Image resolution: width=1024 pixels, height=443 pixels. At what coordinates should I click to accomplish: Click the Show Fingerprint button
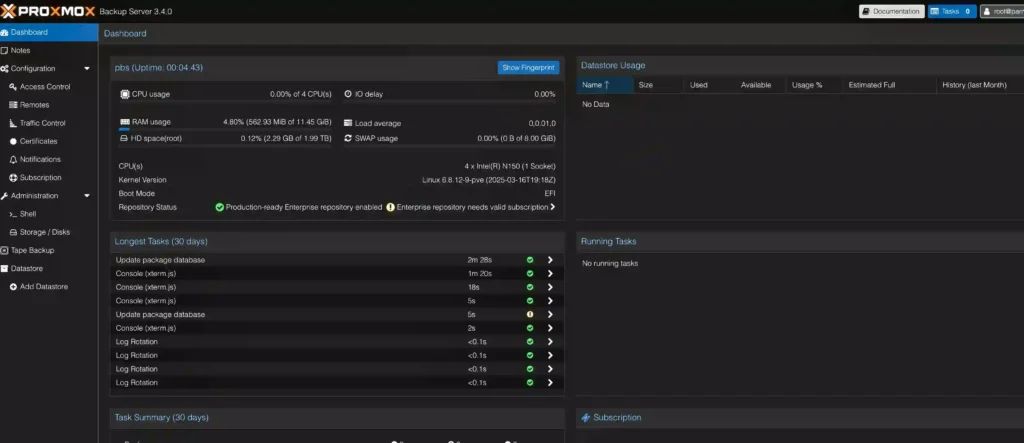pos(528,67)
